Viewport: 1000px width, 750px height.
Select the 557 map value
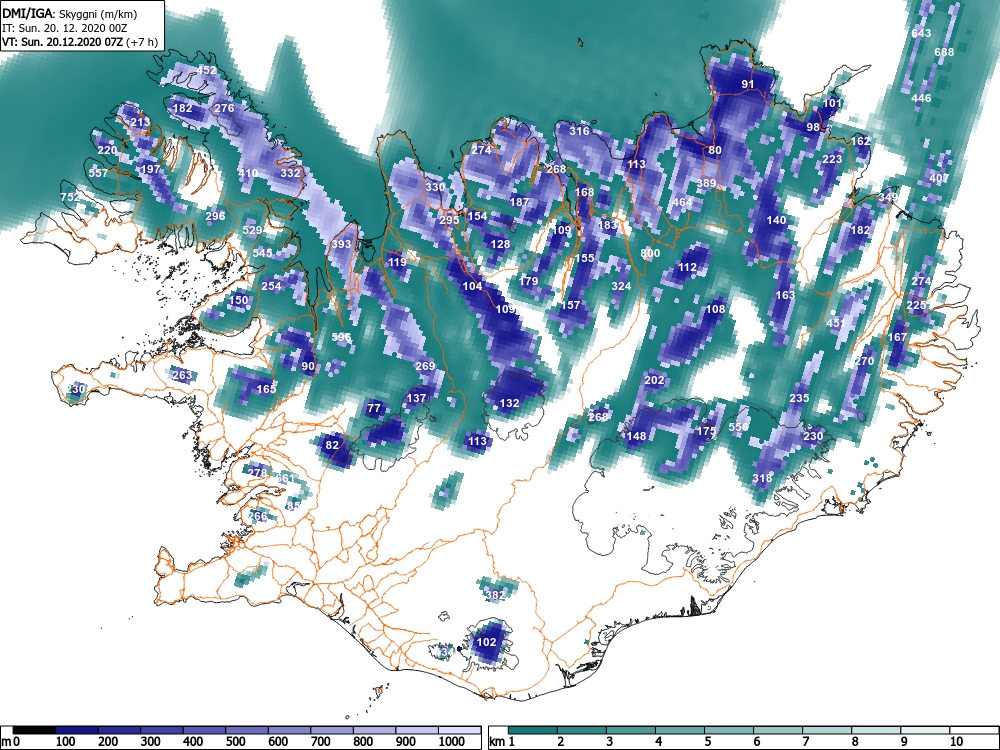click(98, 173)
